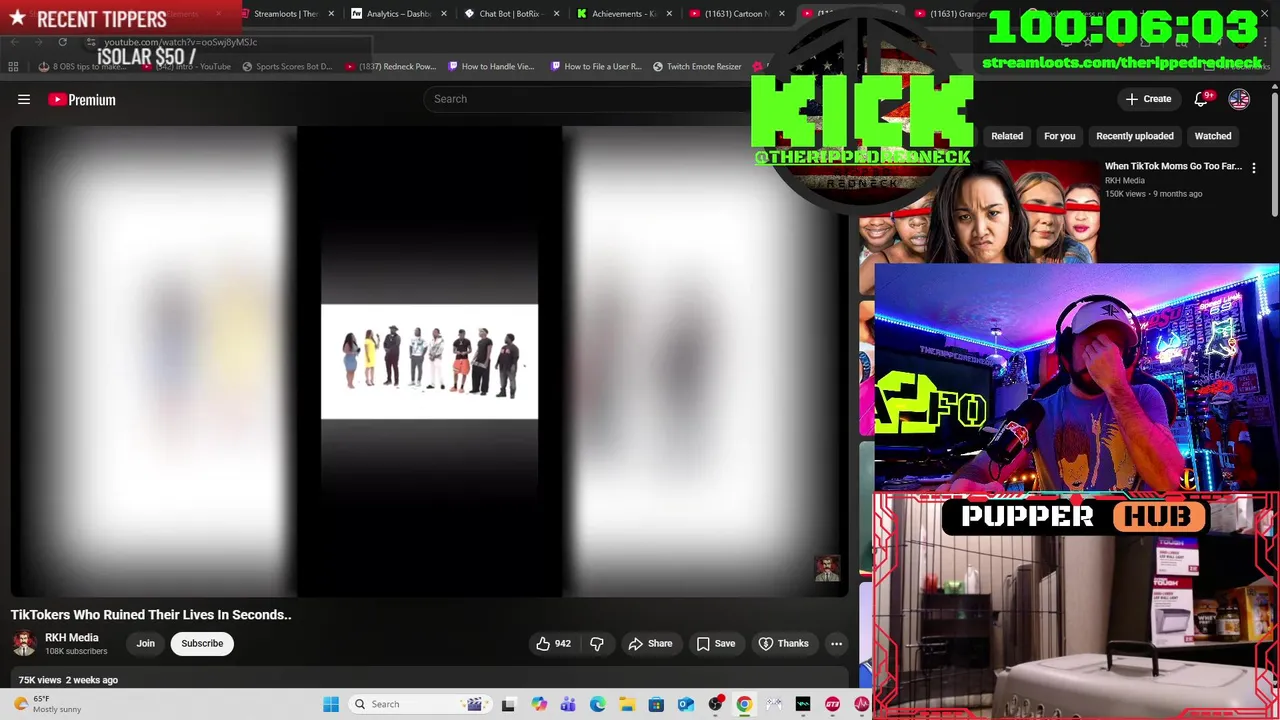1280x720 pixels.
Task: Send a Thanks to the creator
Action: pyautogui.click(x=783, y=644)
